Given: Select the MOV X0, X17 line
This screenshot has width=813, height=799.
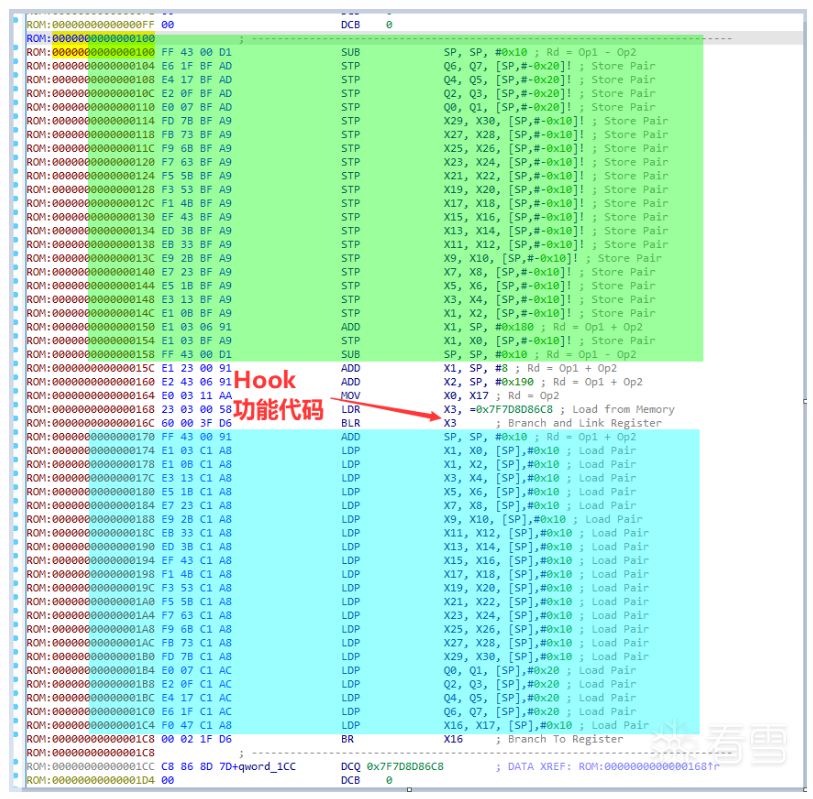Looking at the screenshot, I should [x=293, y=396].
